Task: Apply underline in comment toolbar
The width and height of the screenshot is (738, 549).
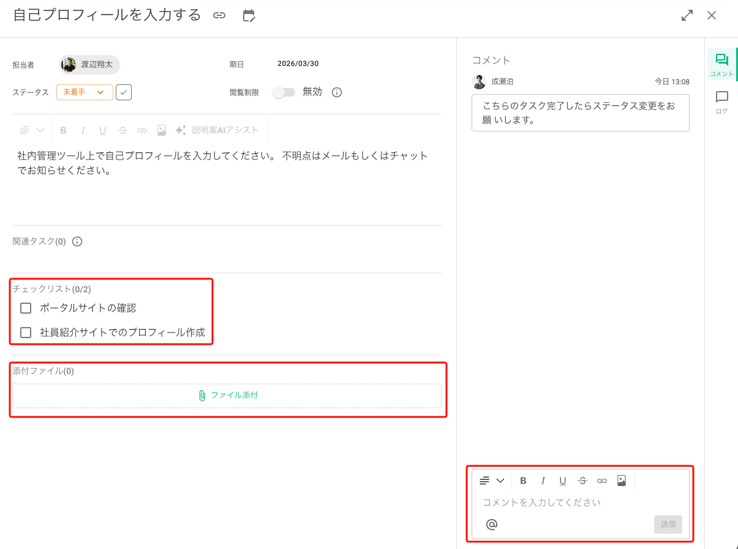Action: coord(562,481)
